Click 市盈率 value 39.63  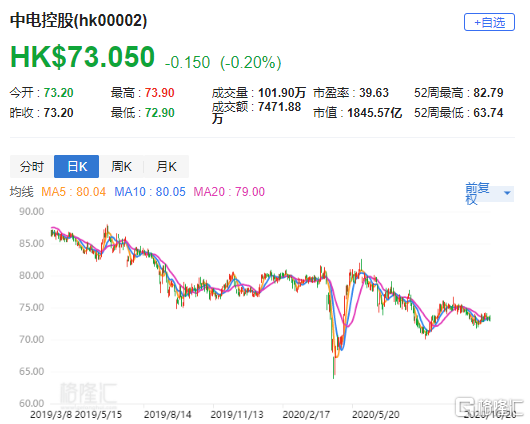coord(374,93)
